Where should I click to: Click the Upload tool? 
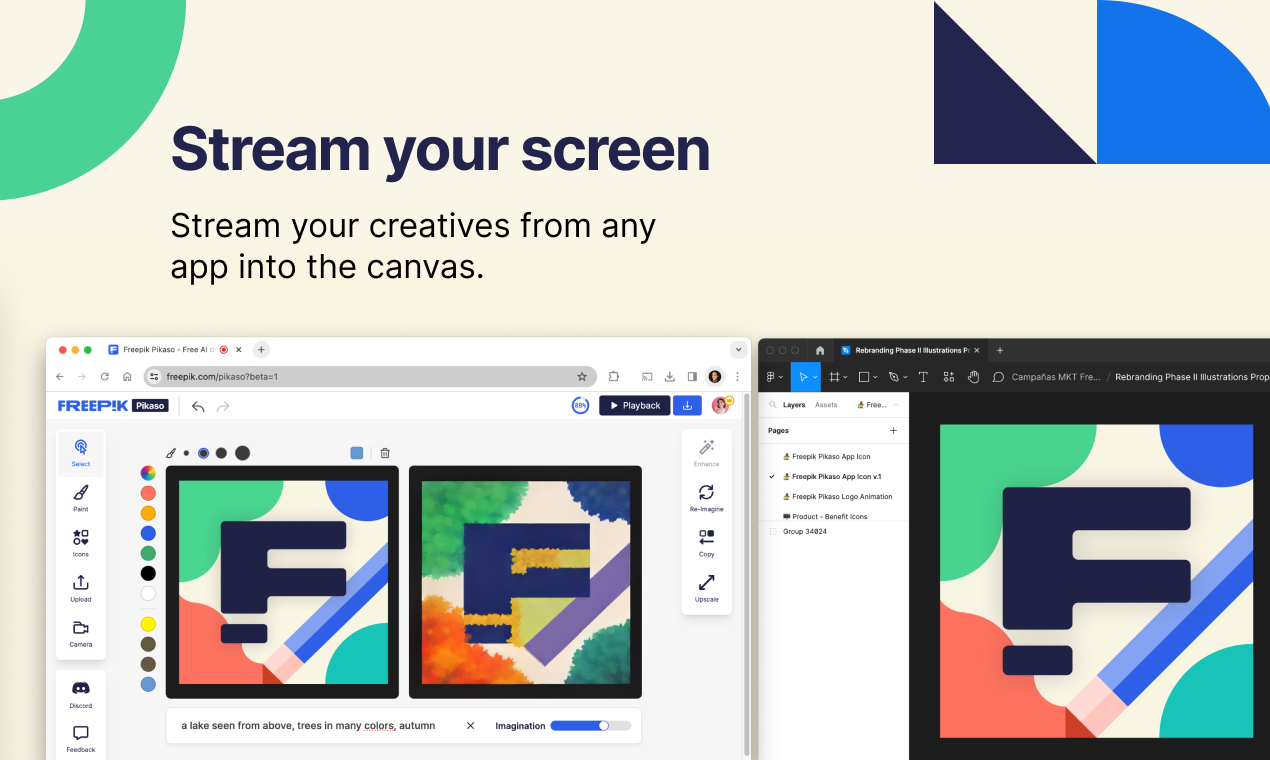[x=81, y=587]
